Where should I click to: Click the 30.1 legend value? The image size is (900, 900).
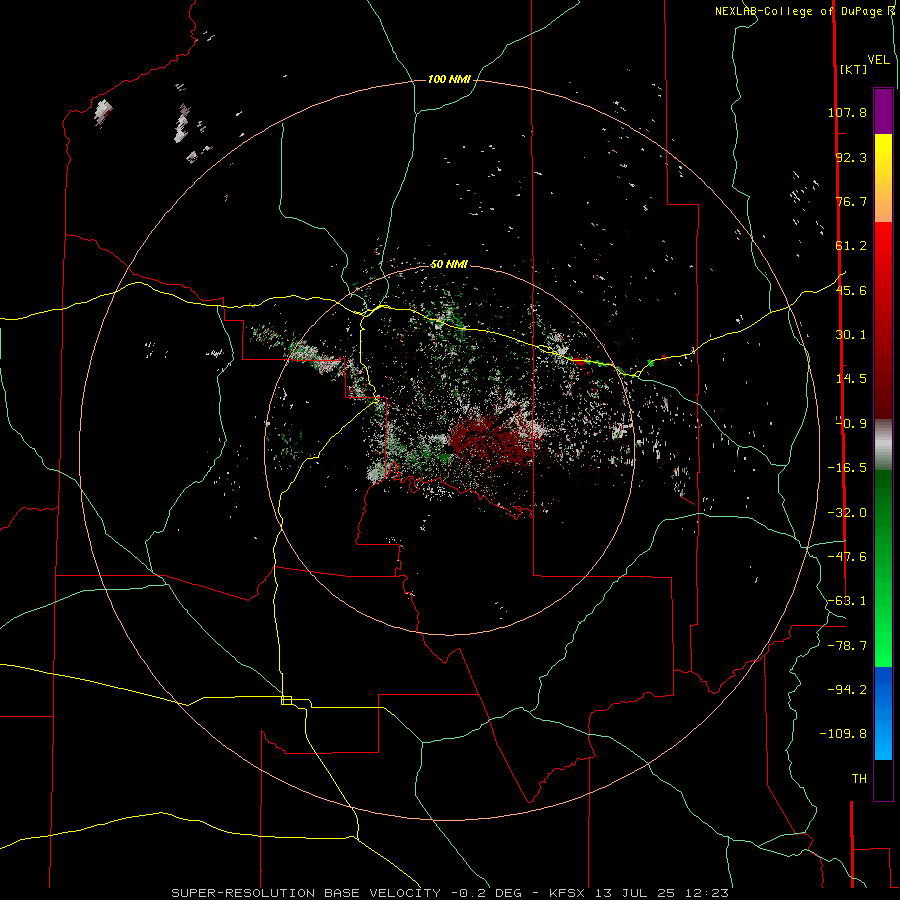pos(851,335)
